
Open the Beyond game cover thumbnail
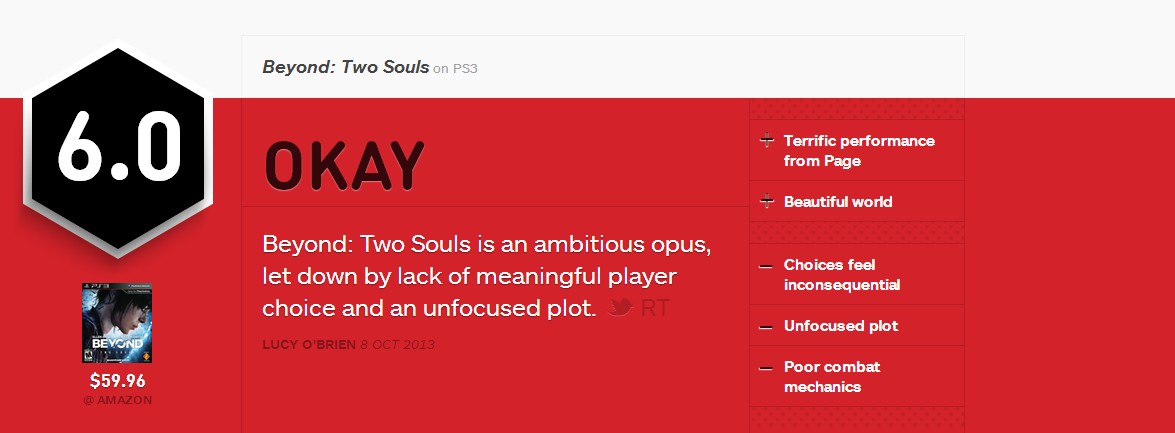(x=117, y=323)
